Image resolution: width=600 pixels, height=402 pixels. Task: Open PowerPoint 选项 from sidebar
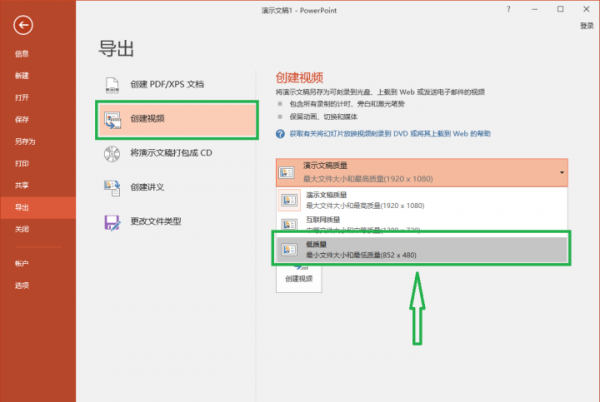click(x=22, y=285)
